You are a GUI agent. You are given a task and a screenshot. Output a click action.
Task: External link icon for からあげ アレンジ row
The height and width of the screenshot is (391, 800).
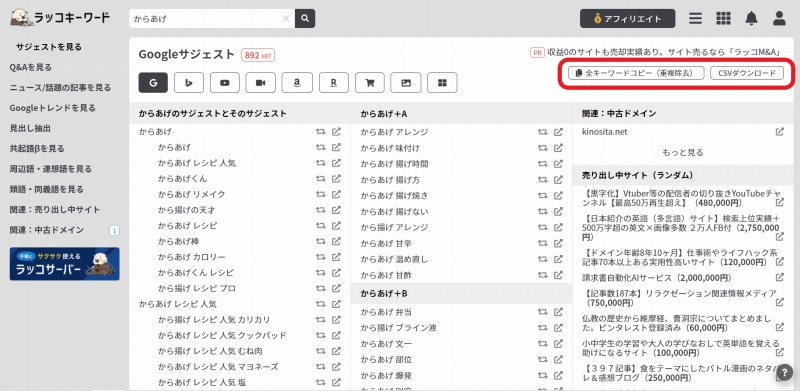pyautogui.click(x=558, y=132)
